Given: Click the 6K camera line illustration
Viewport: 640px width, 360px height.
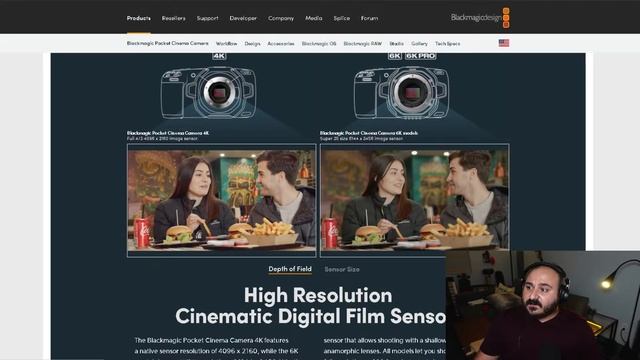Looking at the screenshot, I should pyautogui.click(x=402, y=93).
